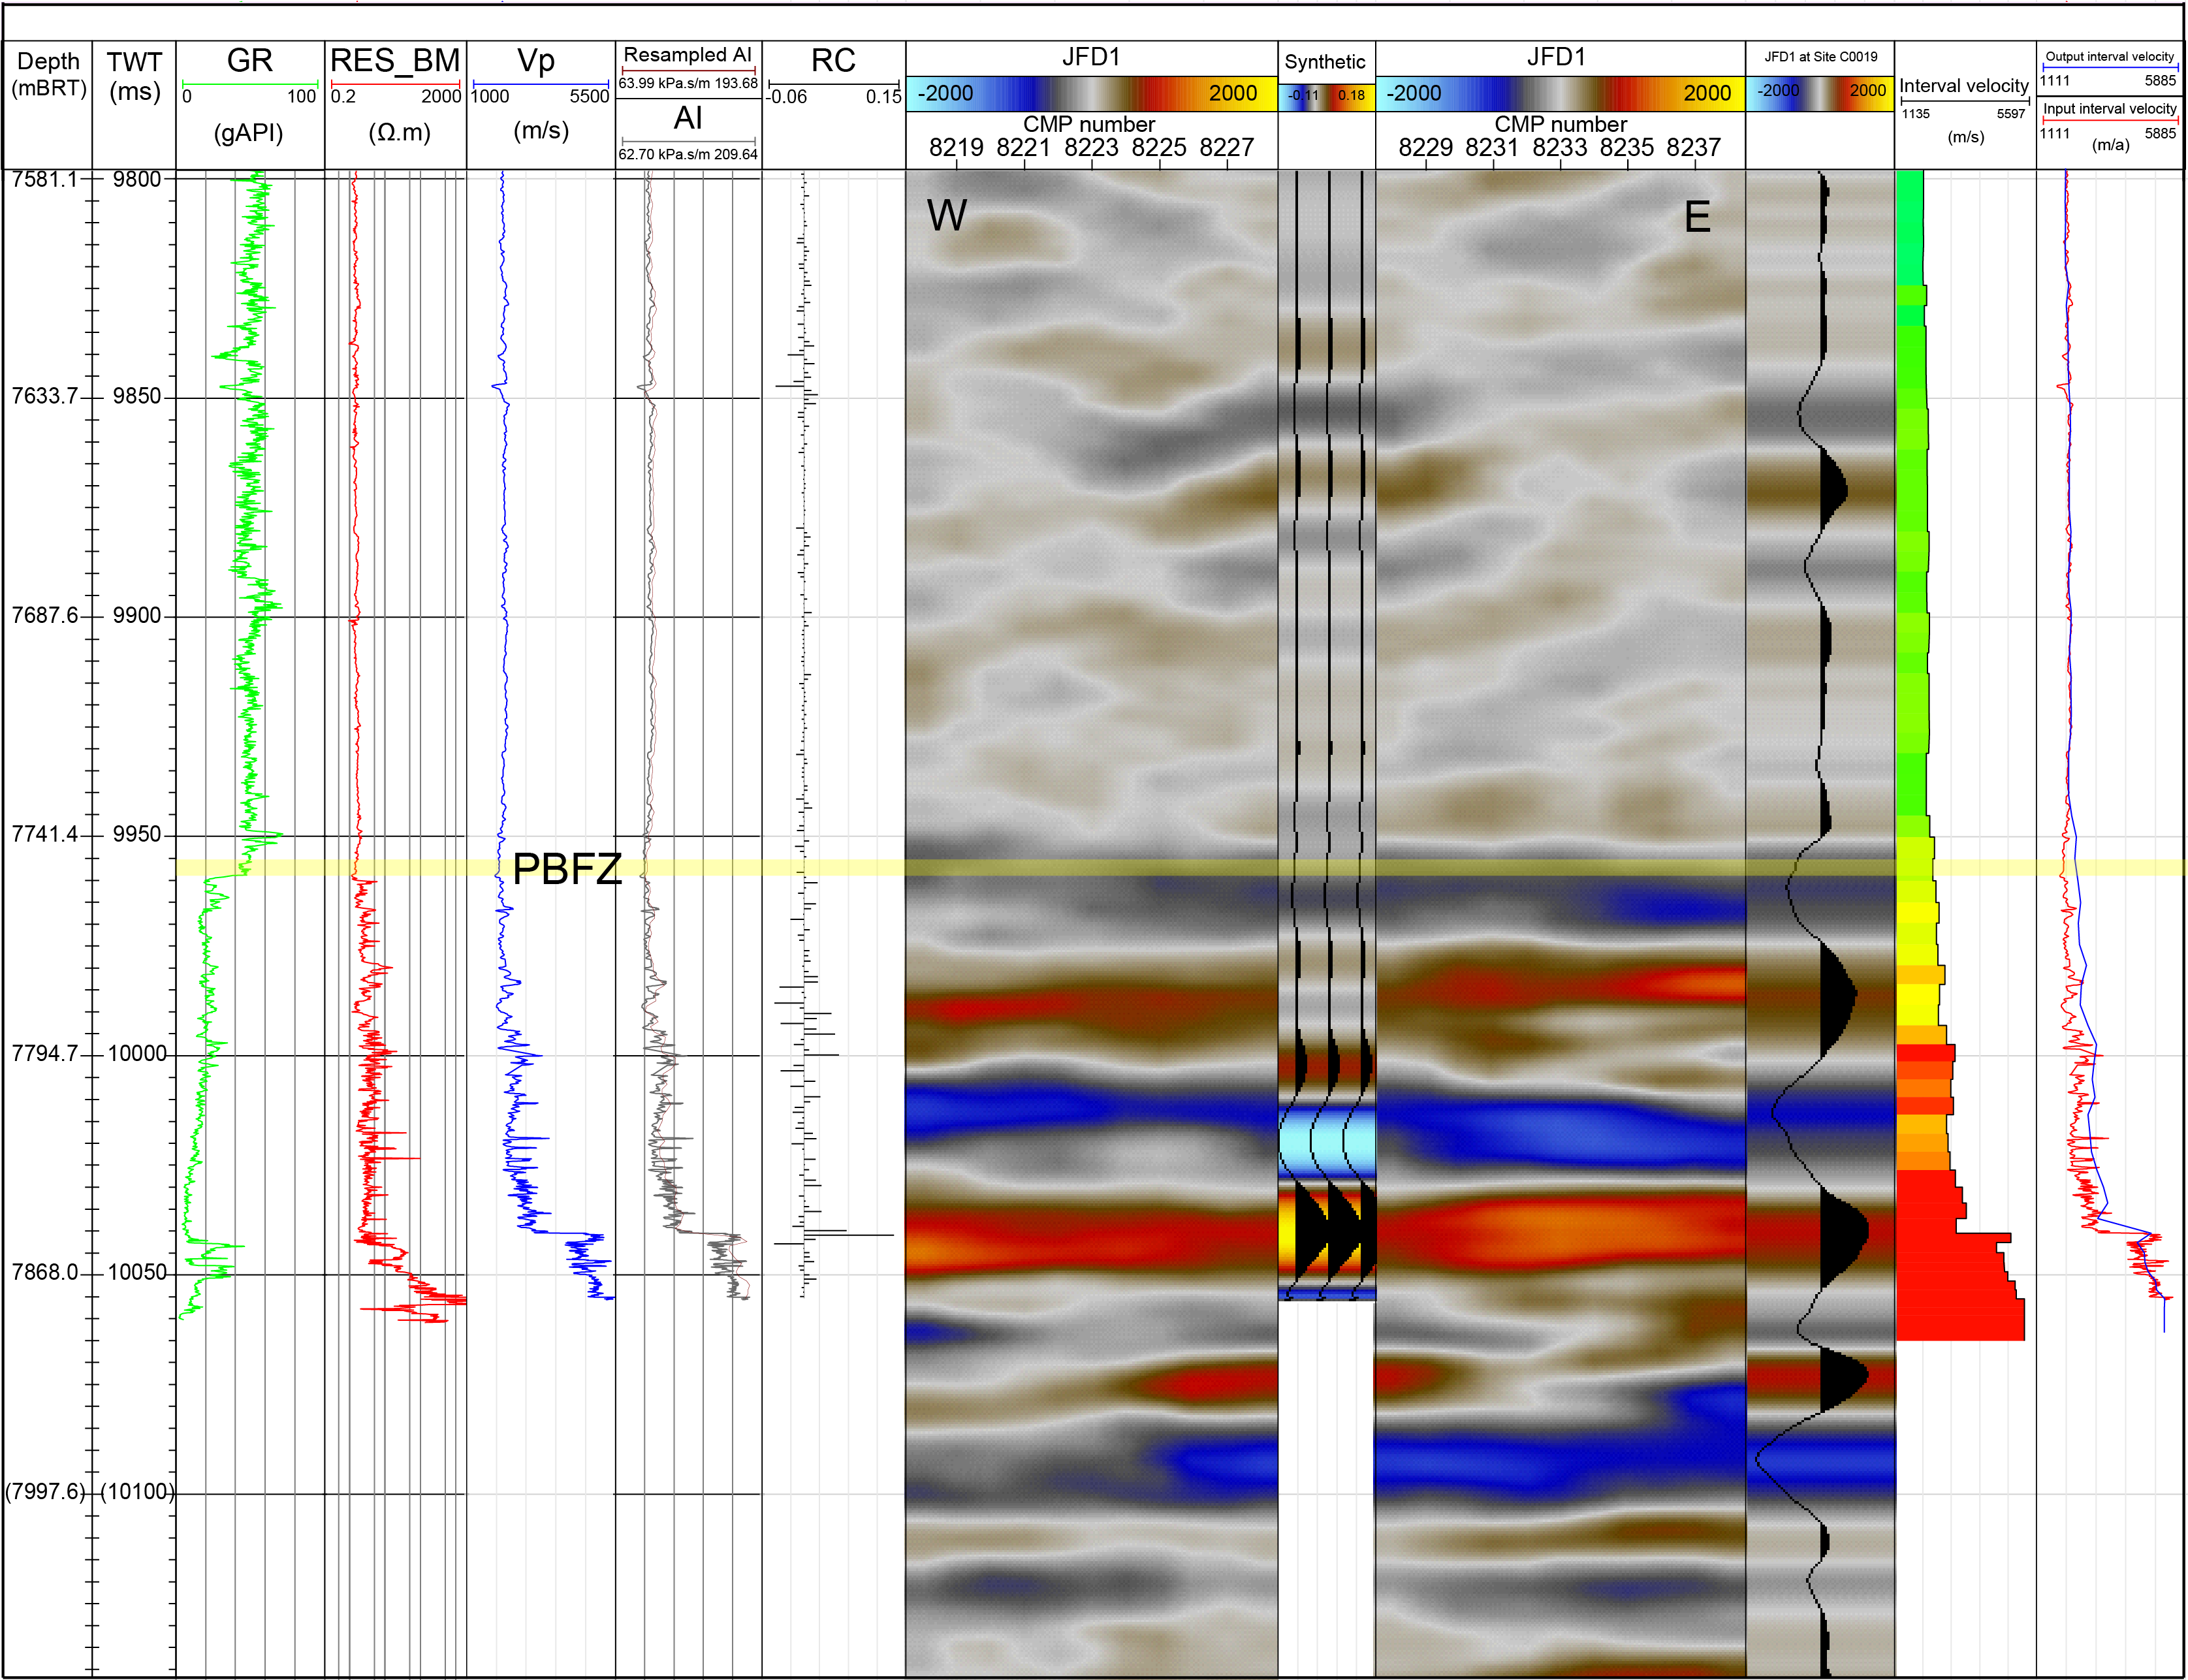Click CMP number 8223 on axis
Image resolution: width=2188 pixels, height=1680 pixels.
[x=1091, y=148]
